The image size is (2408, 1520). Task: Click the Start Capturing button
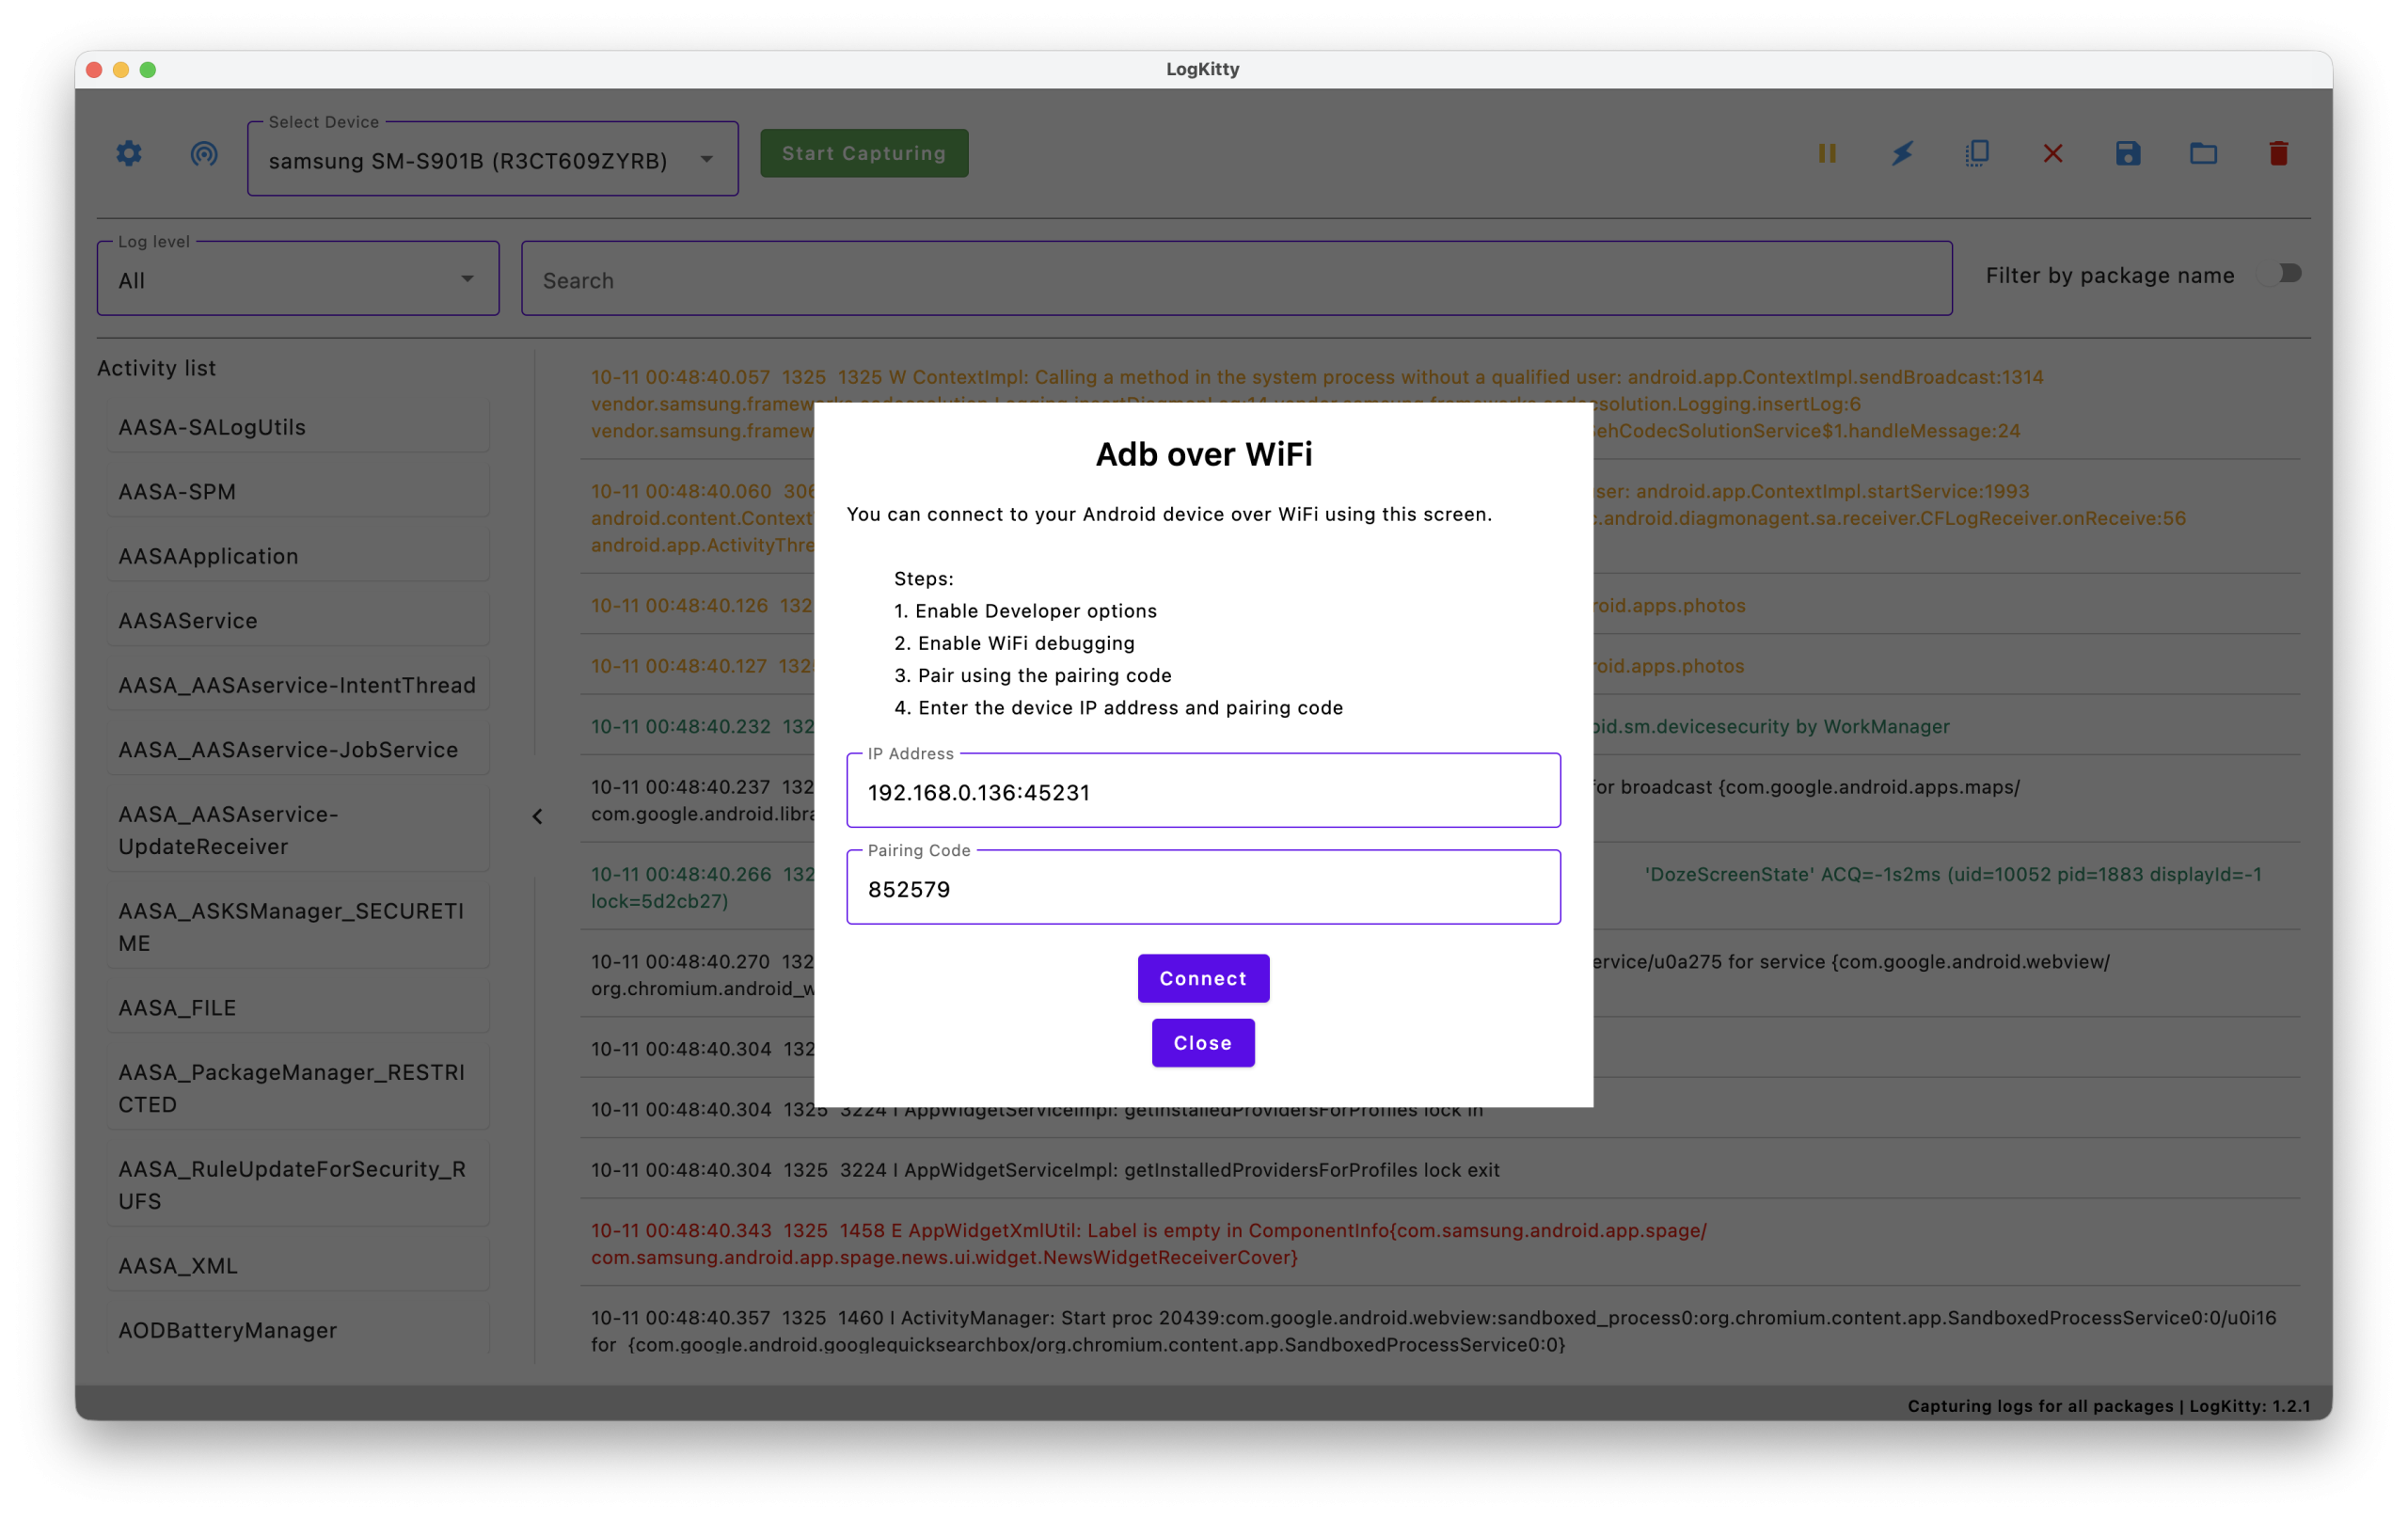pos(864,153)
